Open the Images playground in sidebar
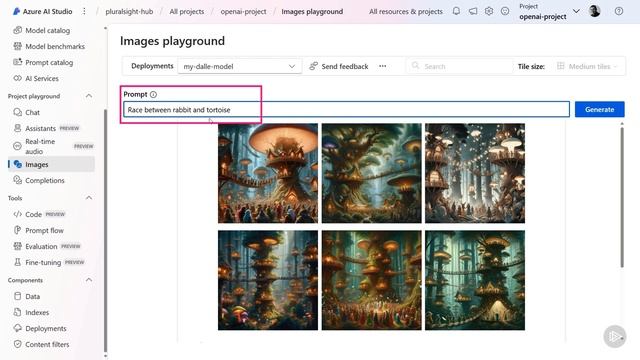The width and height of the screenshot is (640, 360). tap(51, 164)
